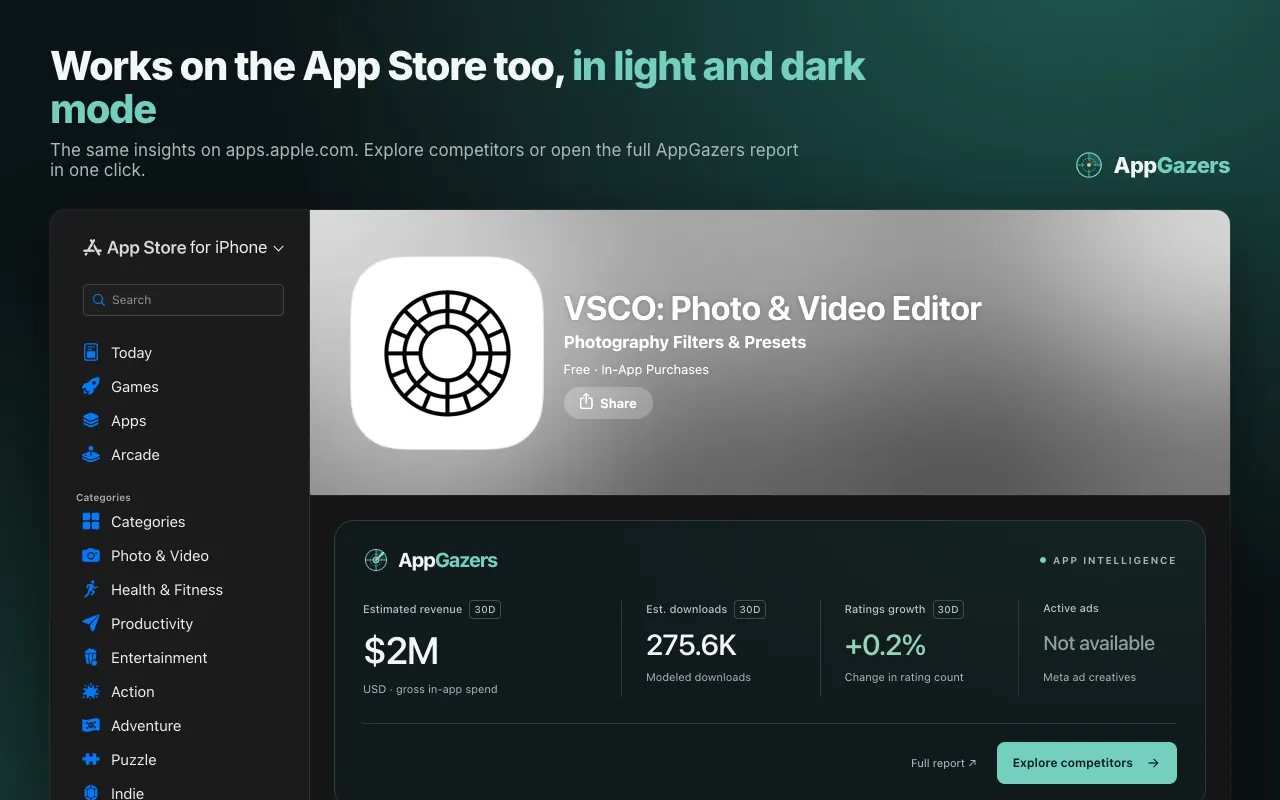The image size is (1280, 800).
Task: Click the App Store logo icon
Action: [x=92, y=247]
